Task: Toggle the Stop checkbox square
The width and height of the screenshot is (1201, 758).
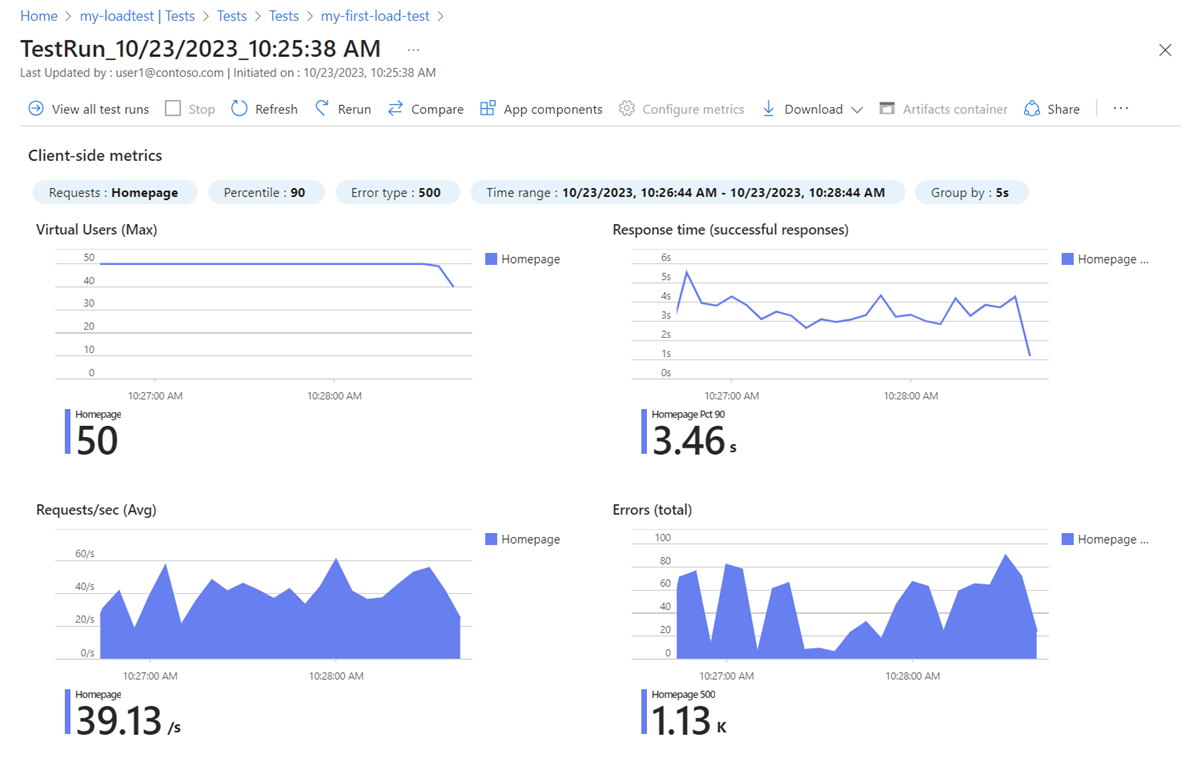Action: 173,109
